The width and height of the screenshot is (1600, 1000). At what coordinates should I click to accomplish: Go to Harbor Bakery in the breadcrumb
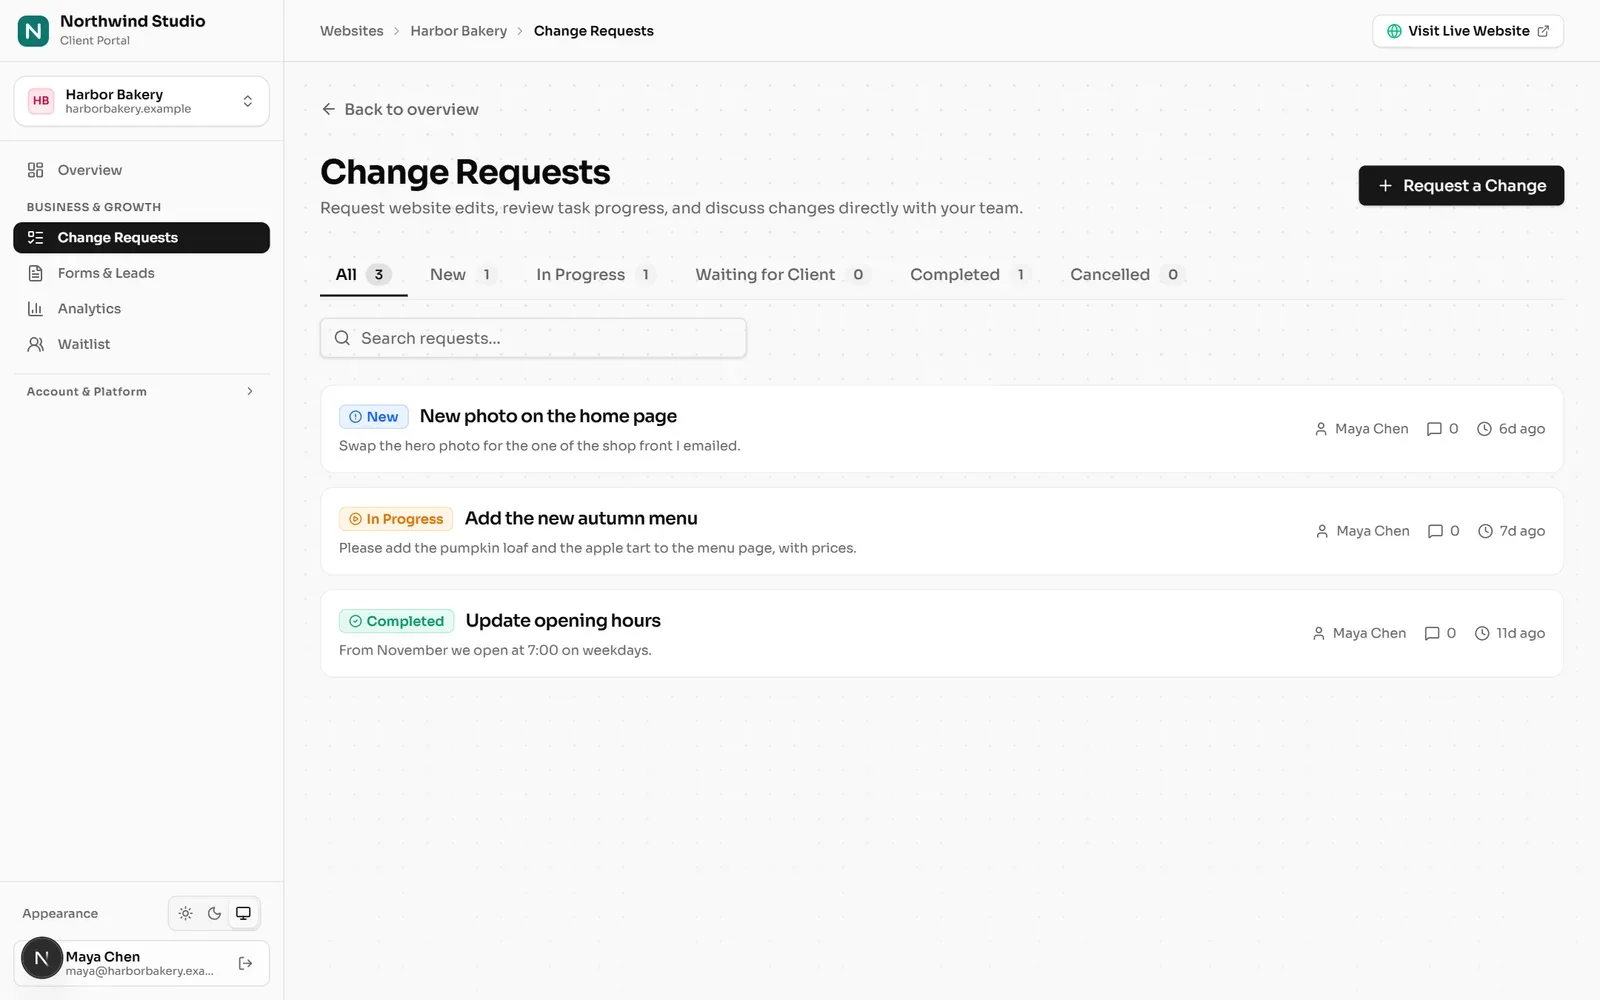[459, 31]
